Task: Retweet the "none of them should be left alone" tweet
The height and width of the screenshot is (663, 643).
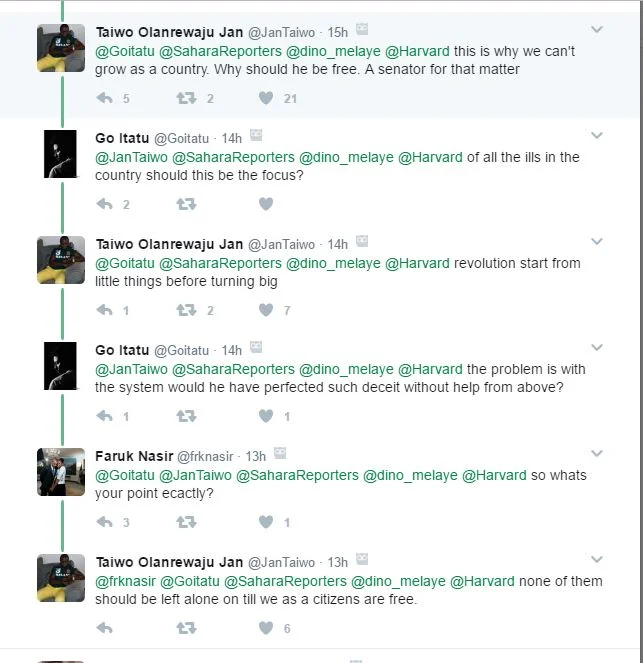Action: tap(186, 628)
